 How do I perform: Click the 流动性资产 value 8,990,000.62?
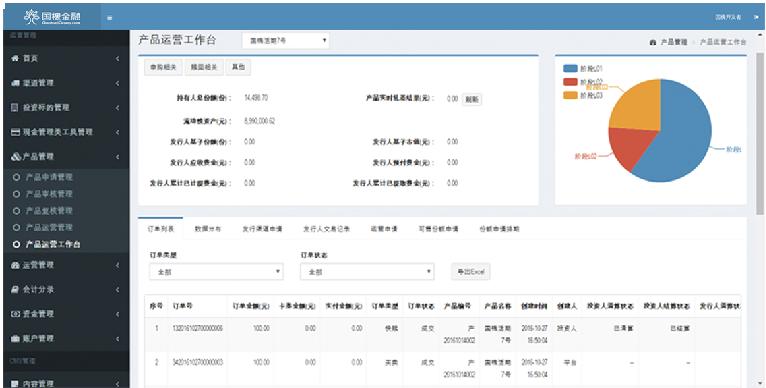tap(259, 121)
